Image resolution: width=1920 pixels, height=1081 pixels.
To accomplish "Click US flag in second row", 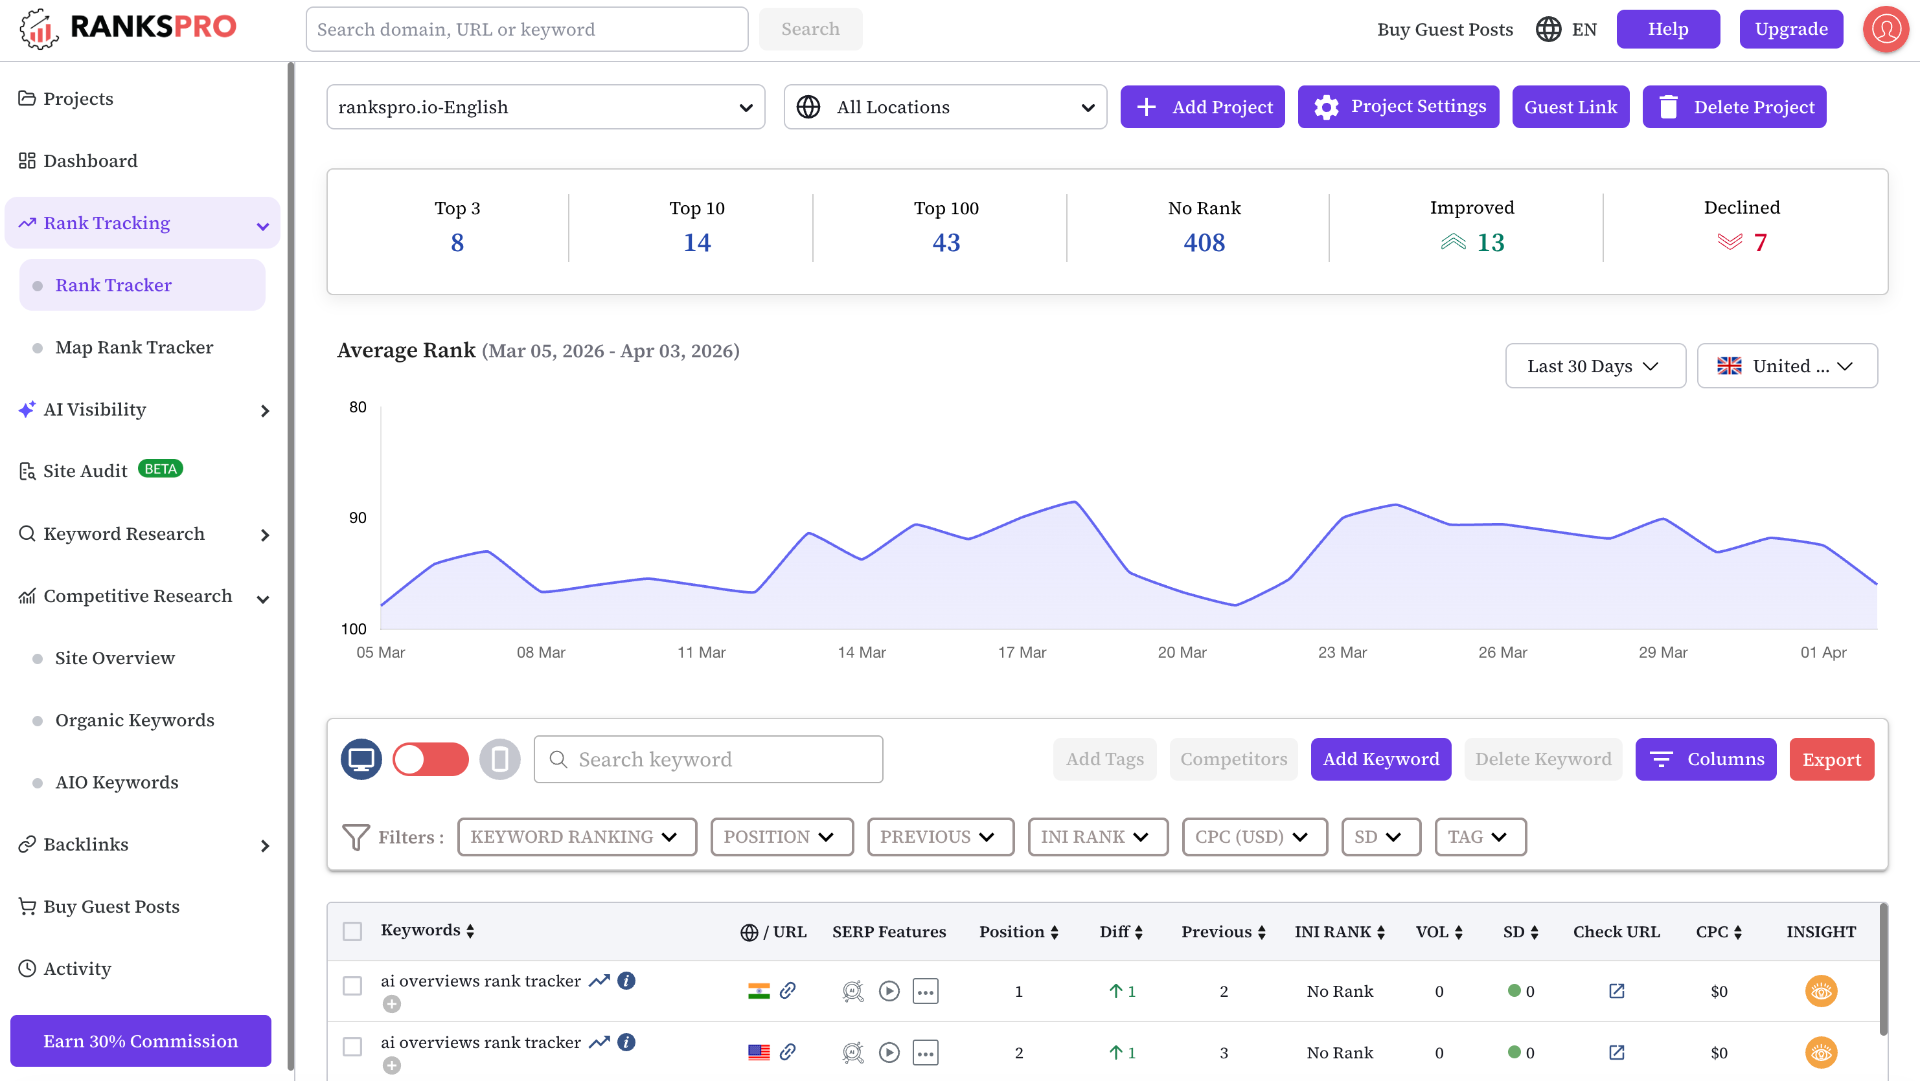I will 759,1052.
